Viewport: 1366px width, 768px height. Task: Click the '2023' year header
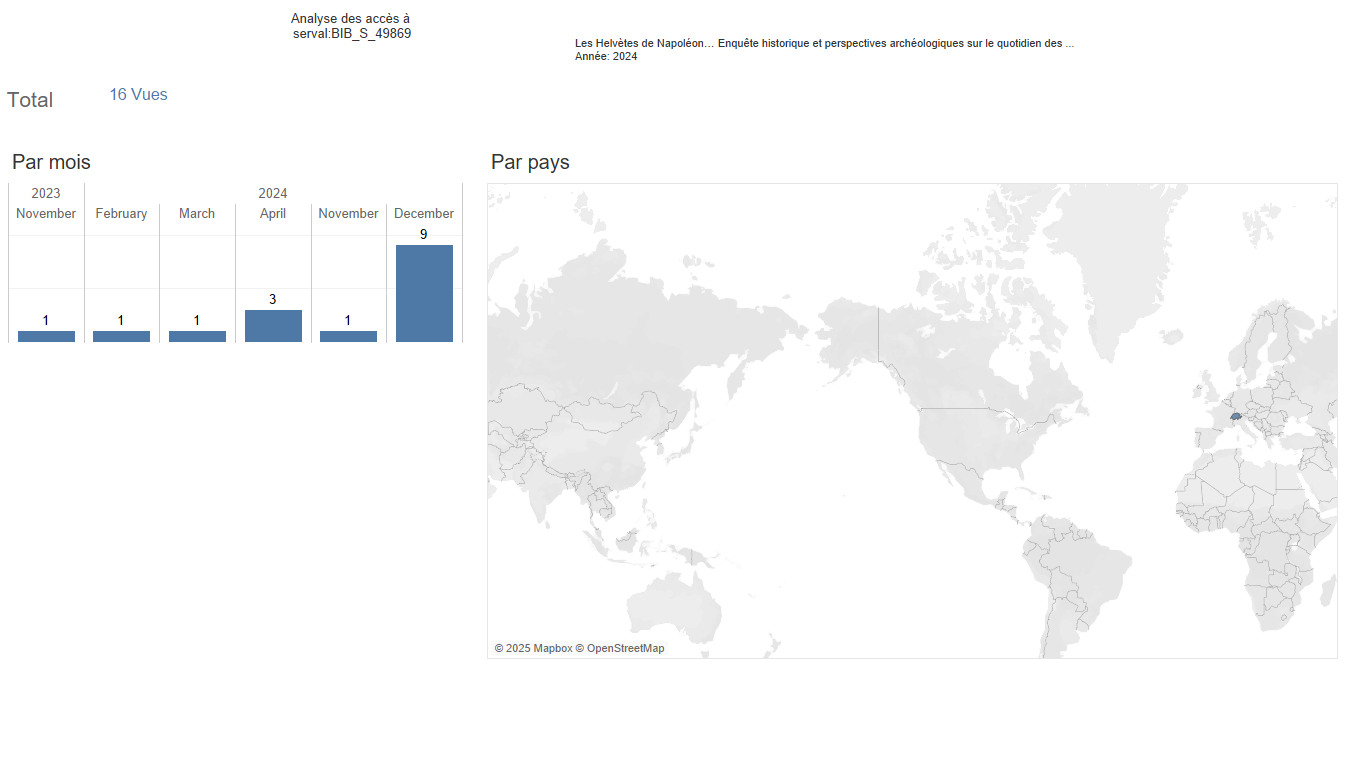(x=46, y=193)
